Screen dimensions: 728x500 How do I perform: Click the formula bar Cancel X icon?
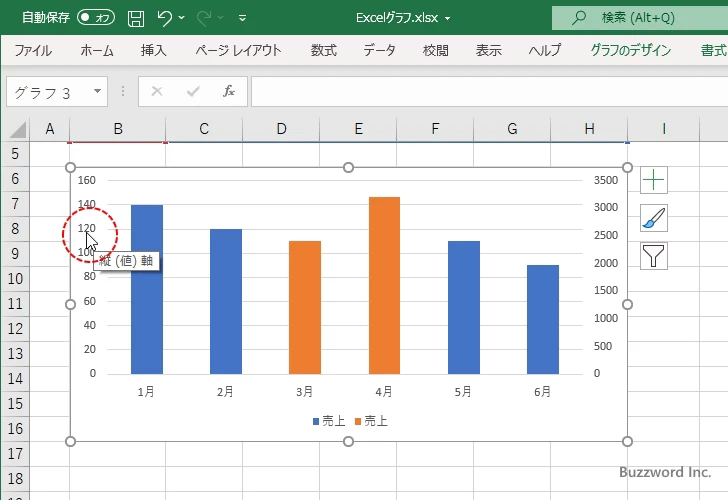(157, 91)
